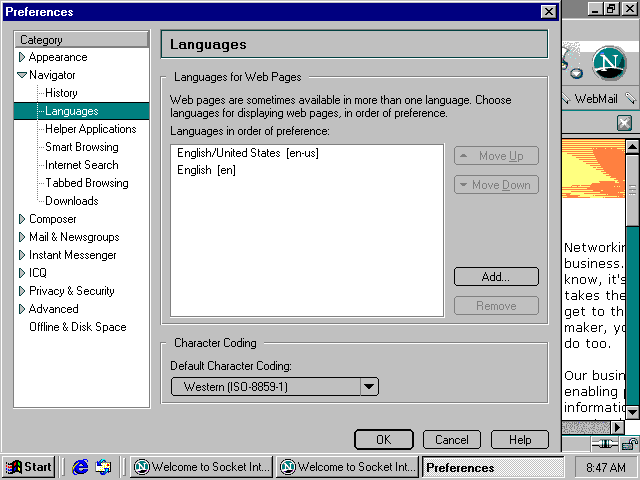Open Help for Preferences
Screen dimensions: 640x480
(520, 440)
